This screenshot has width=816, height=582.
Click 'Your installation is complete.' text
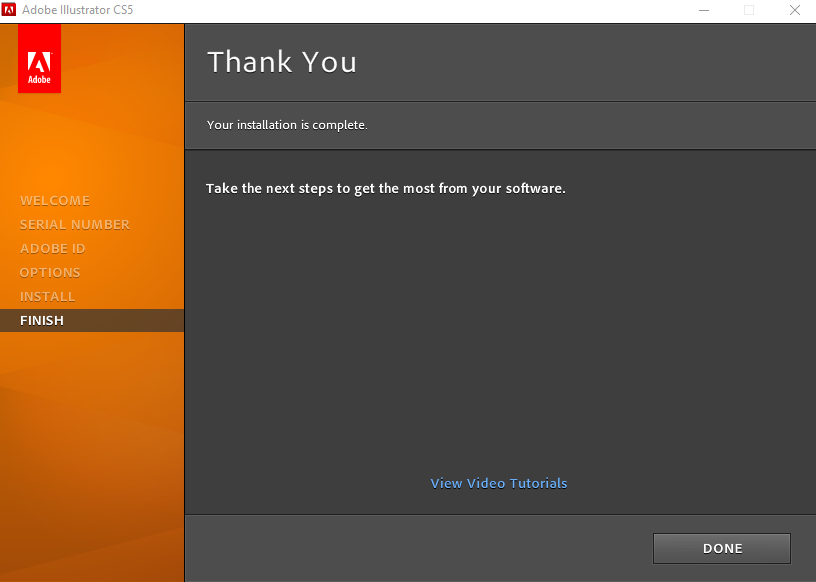coord(287,125)
